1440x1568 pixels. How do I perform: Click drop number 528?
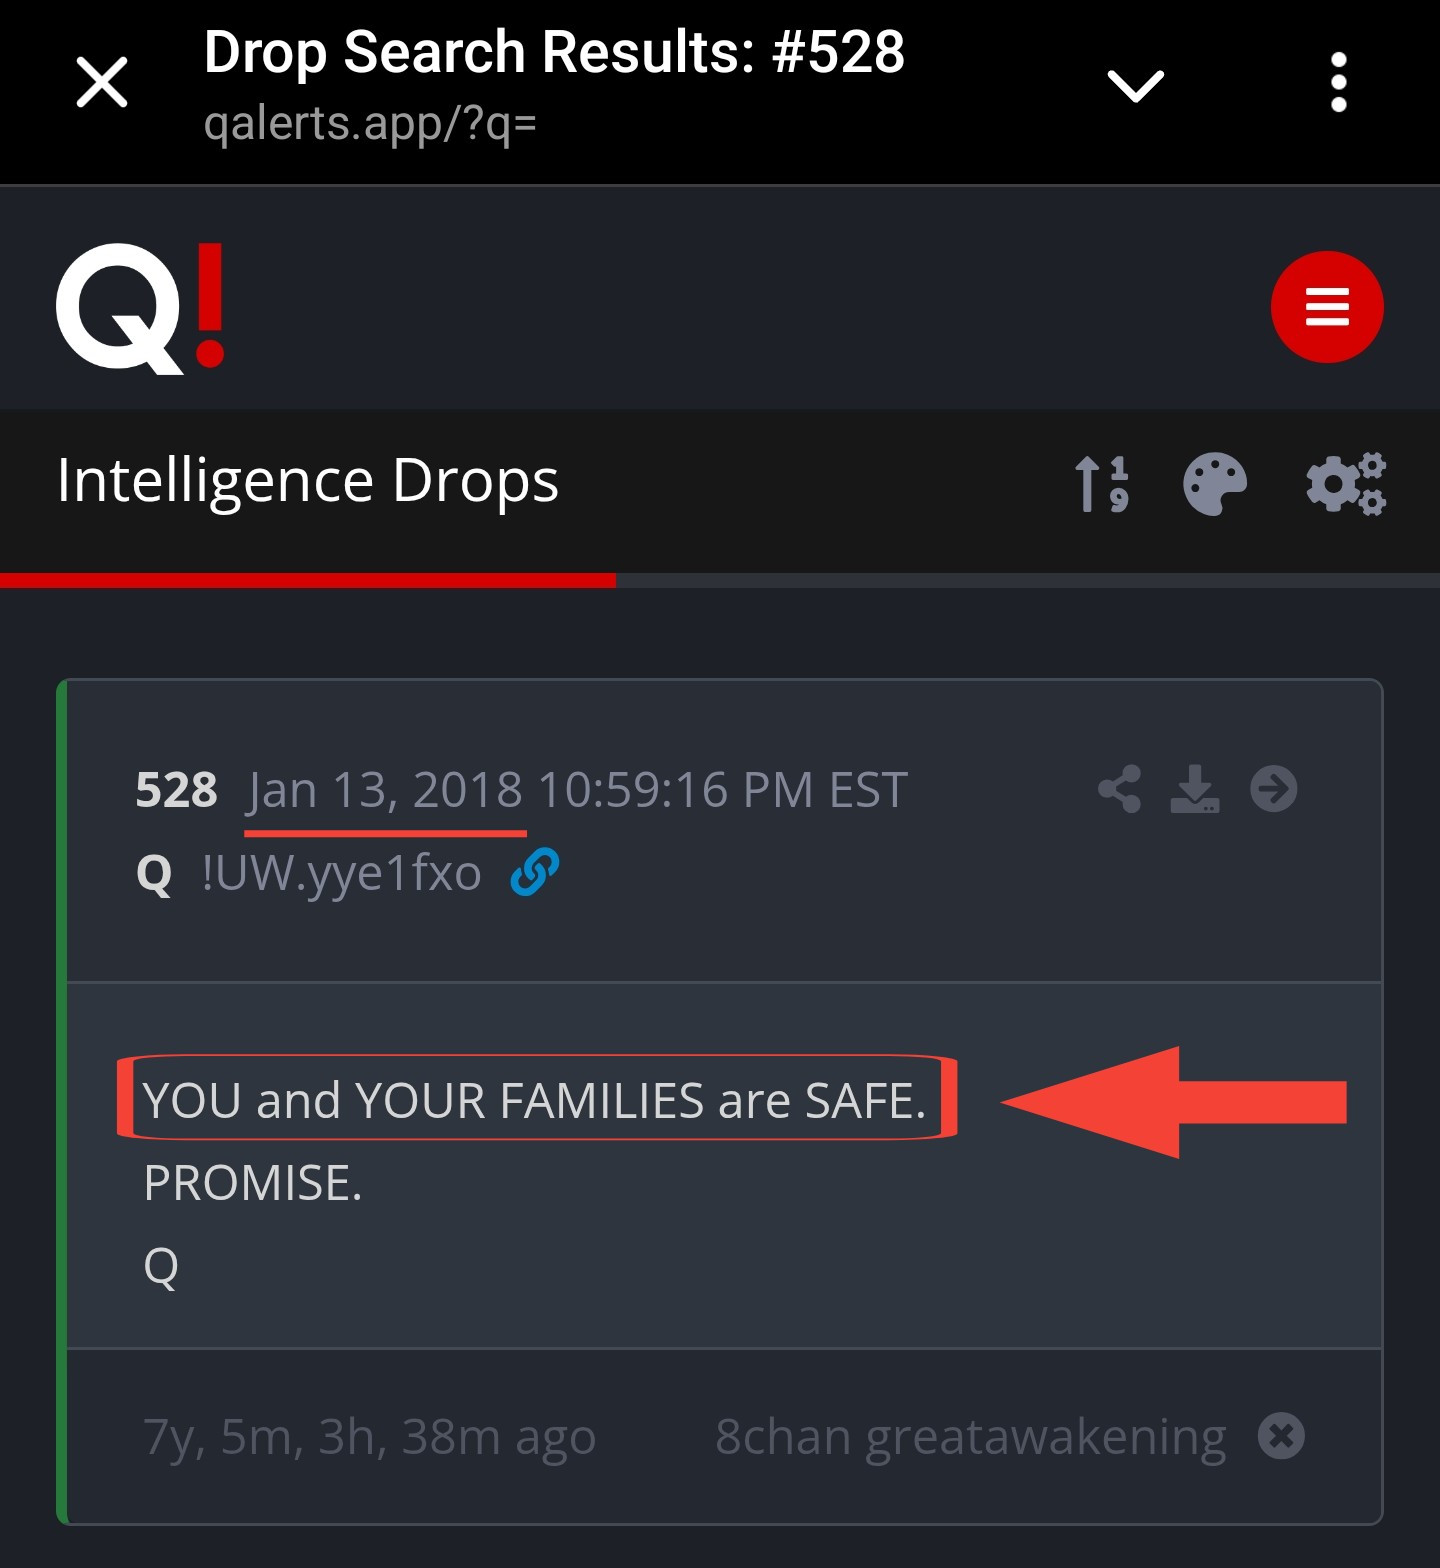tap(176, 790)
